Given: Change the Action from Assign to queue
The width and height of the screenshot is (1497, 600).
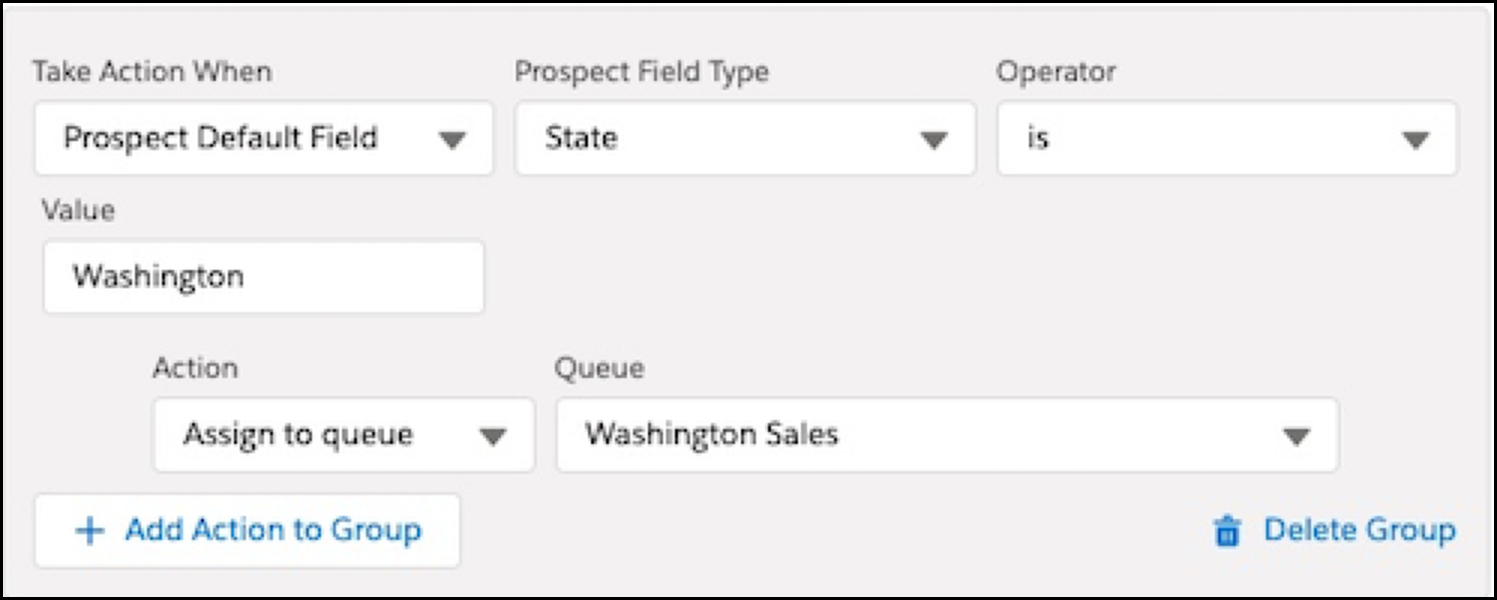Looking at the screenshot, I should [x=343, y=435].
